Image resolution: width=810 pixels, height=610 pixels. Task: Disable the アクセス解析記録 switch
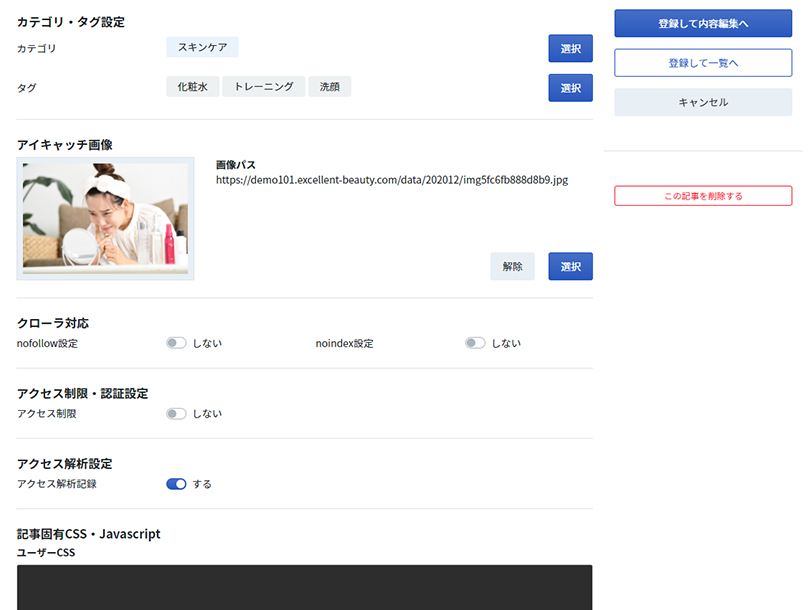point(176,484)
